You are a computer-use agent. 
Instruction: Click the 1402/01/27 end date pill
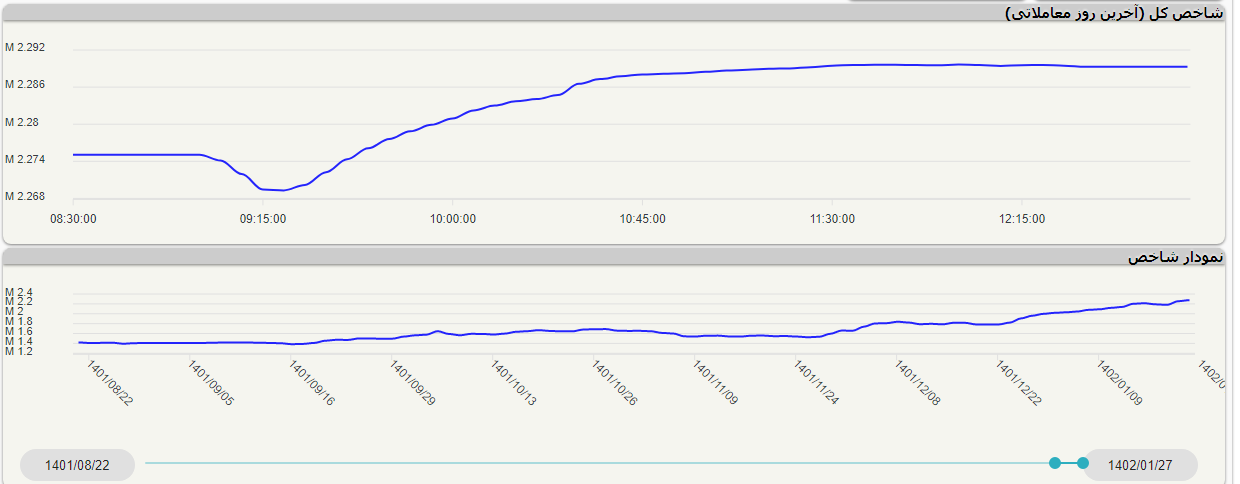(1140, 465)
